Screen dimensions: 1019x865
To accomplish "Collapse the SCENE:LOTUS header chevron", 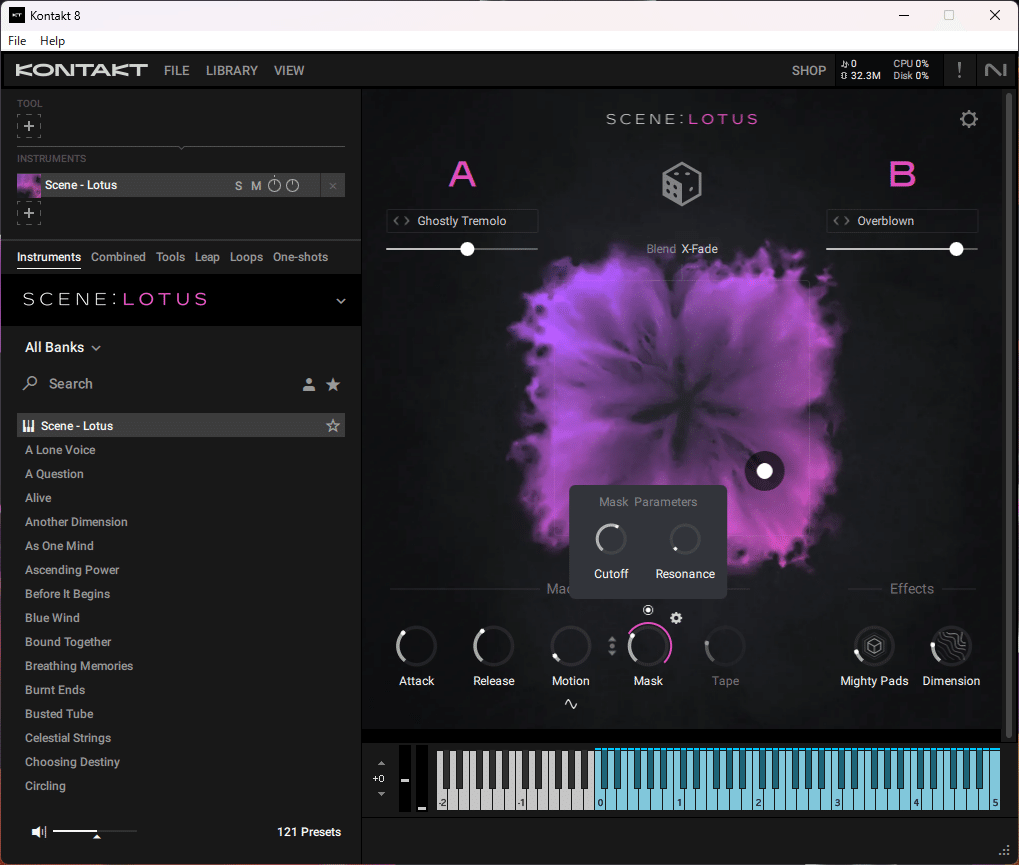I will click(341, 300).
